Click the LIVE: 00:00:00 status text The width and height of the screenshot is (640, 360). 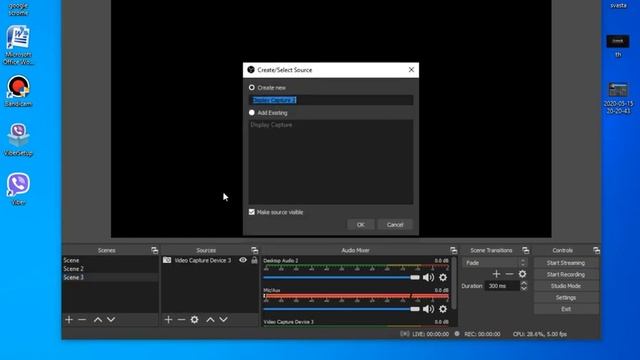click(430, 334)
